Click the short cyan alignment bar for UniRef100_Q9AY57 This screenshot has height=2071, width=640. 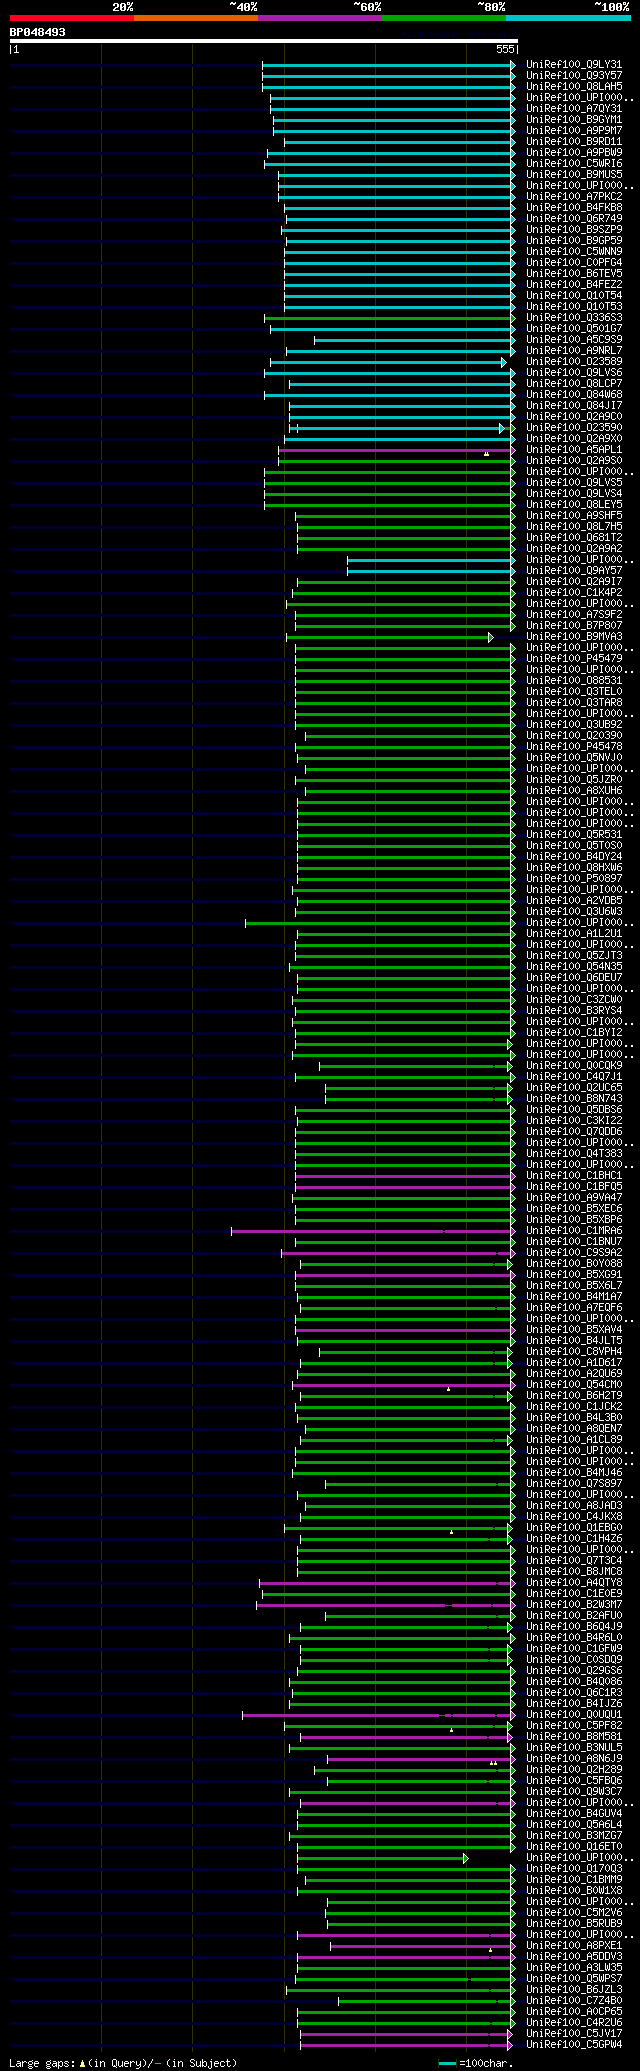(432, 571)
